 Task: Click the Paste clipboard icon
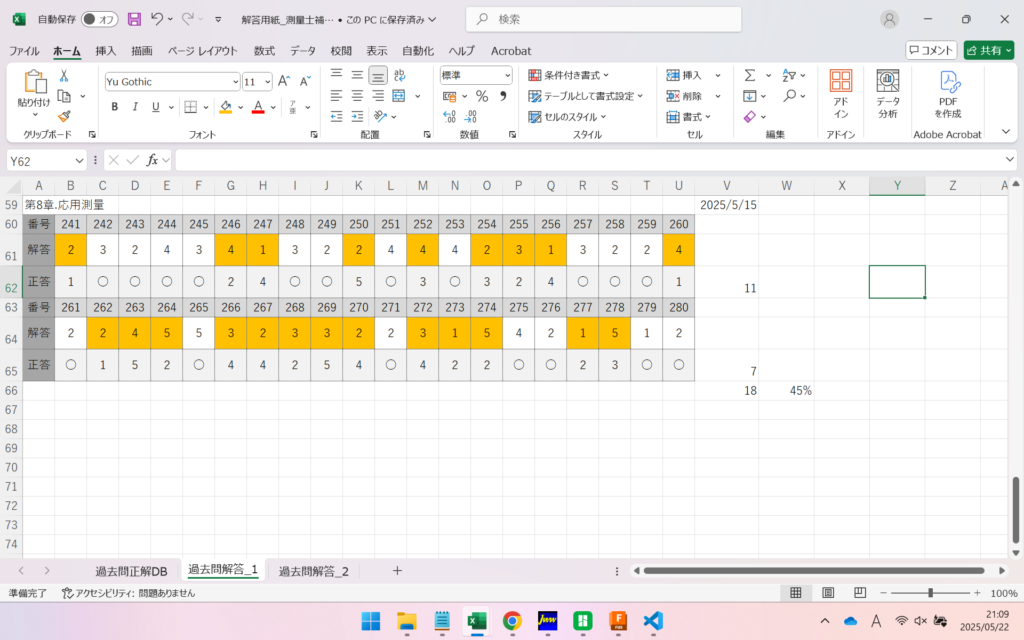(x=35, y=82)
